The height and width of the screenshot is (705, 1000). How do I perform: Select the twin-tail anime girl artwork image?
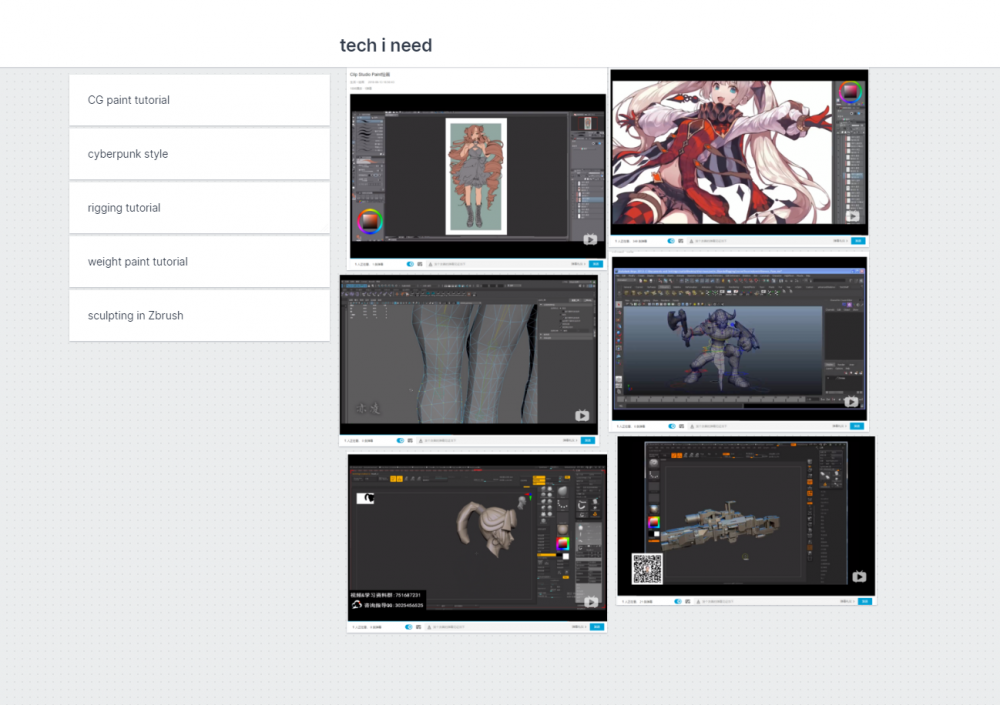[x=721, y=152]
